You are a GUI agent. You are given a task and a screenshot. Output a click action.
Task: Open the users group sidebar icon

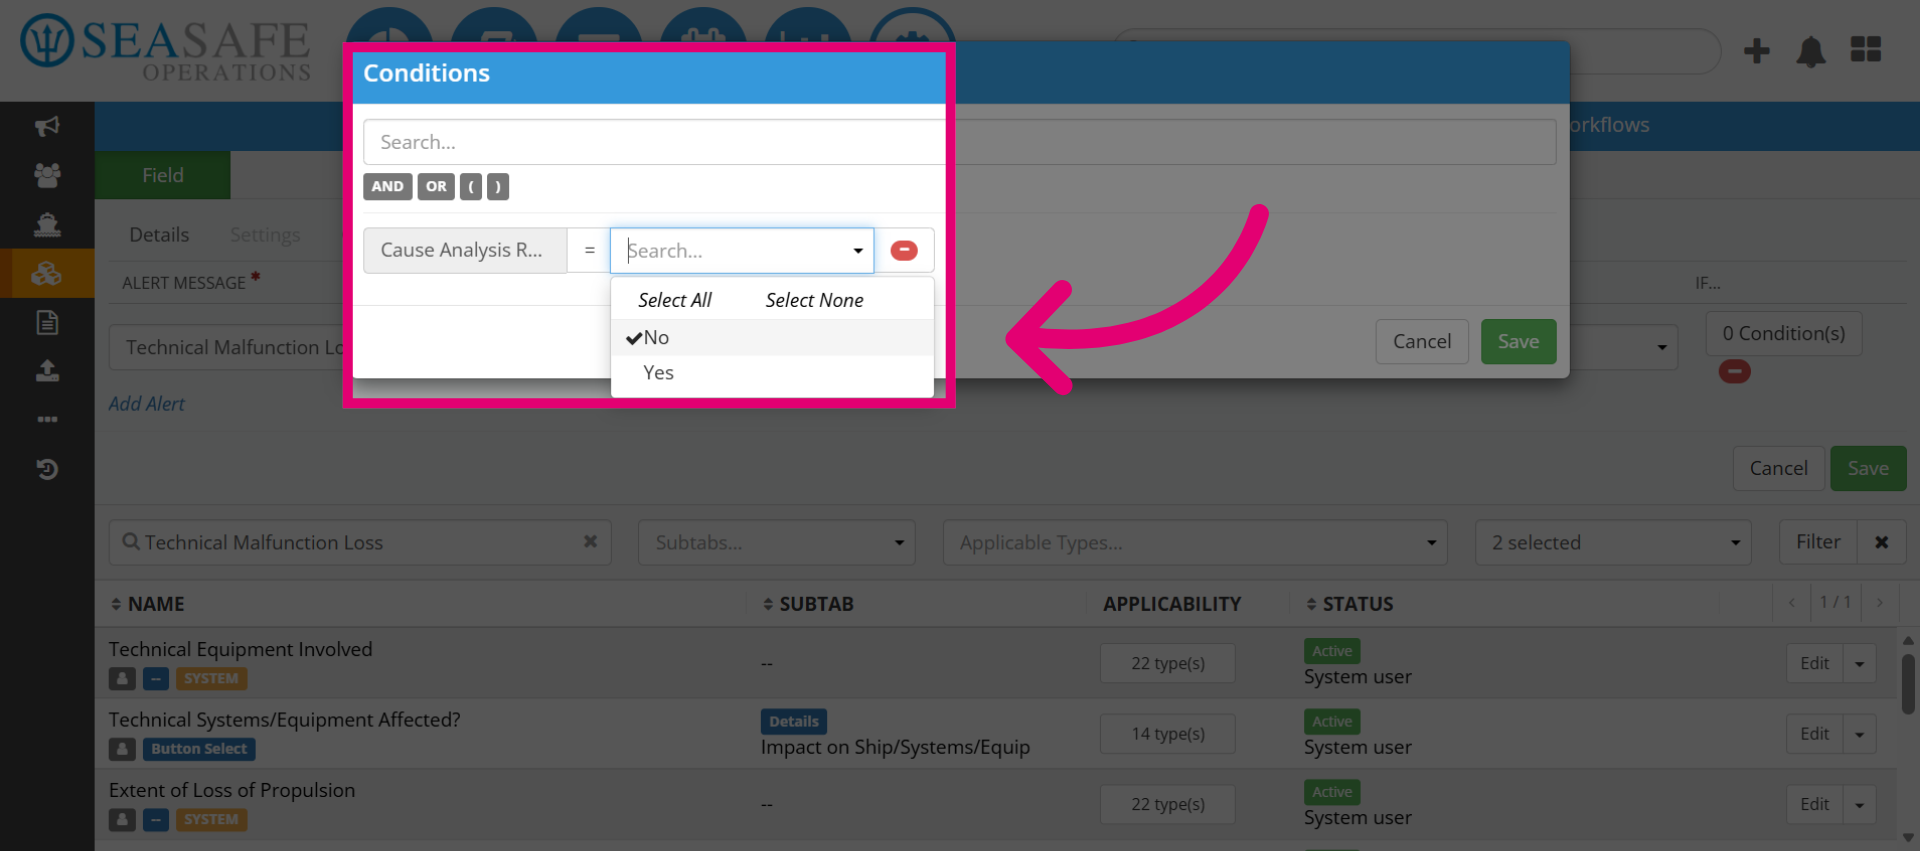pyautogui.click(x=47, y=175)
